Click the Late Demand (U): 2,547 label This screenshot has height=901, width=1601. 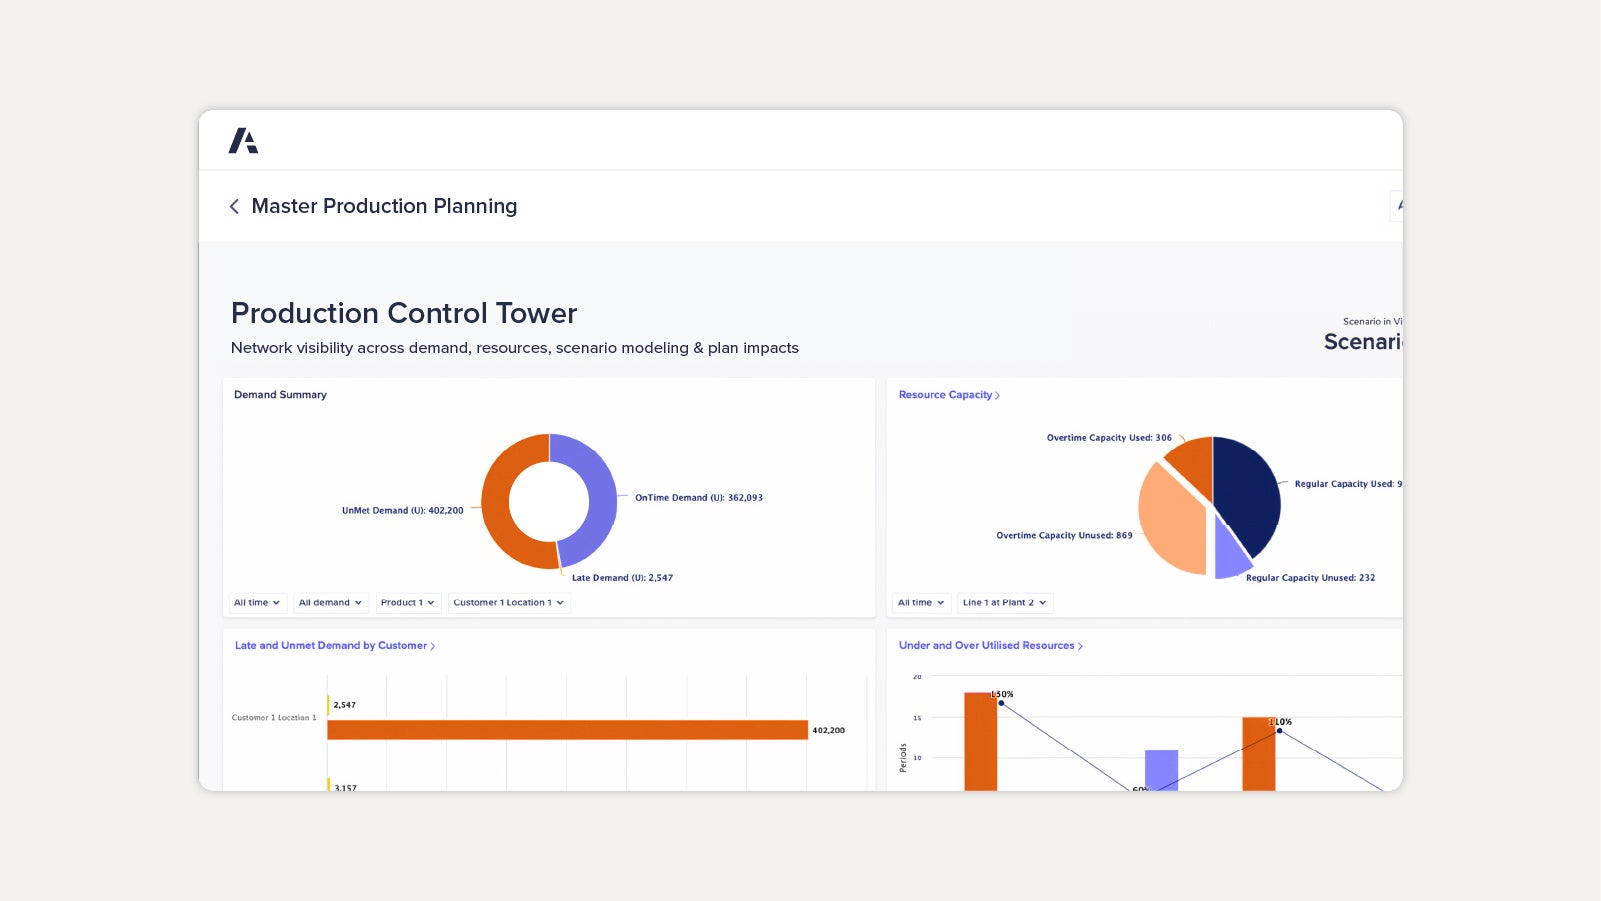pyautogui.click(x=622, y=578)
